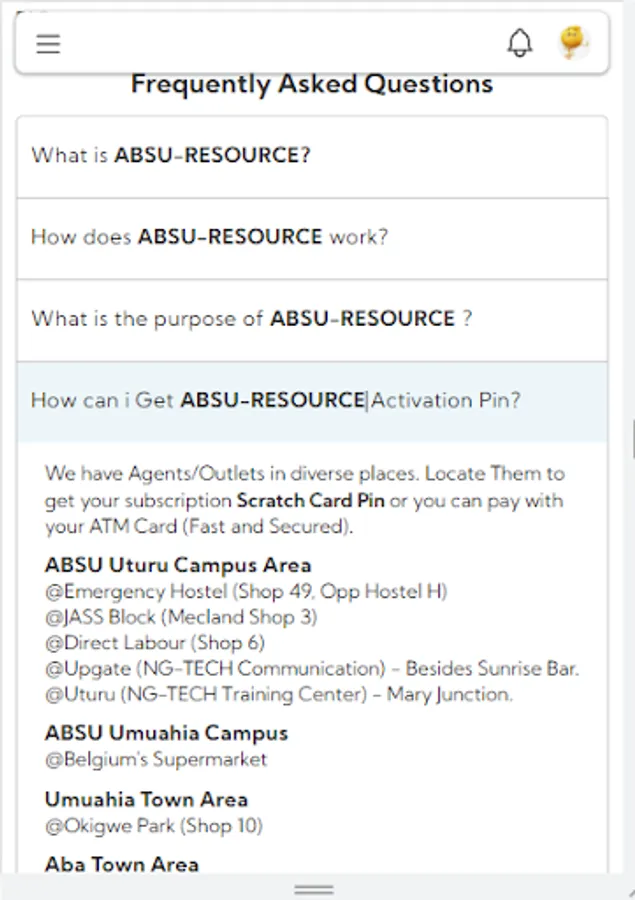The image size is (635, 900).
Task: Click the right edge resize handle
Action: (632, 437)
